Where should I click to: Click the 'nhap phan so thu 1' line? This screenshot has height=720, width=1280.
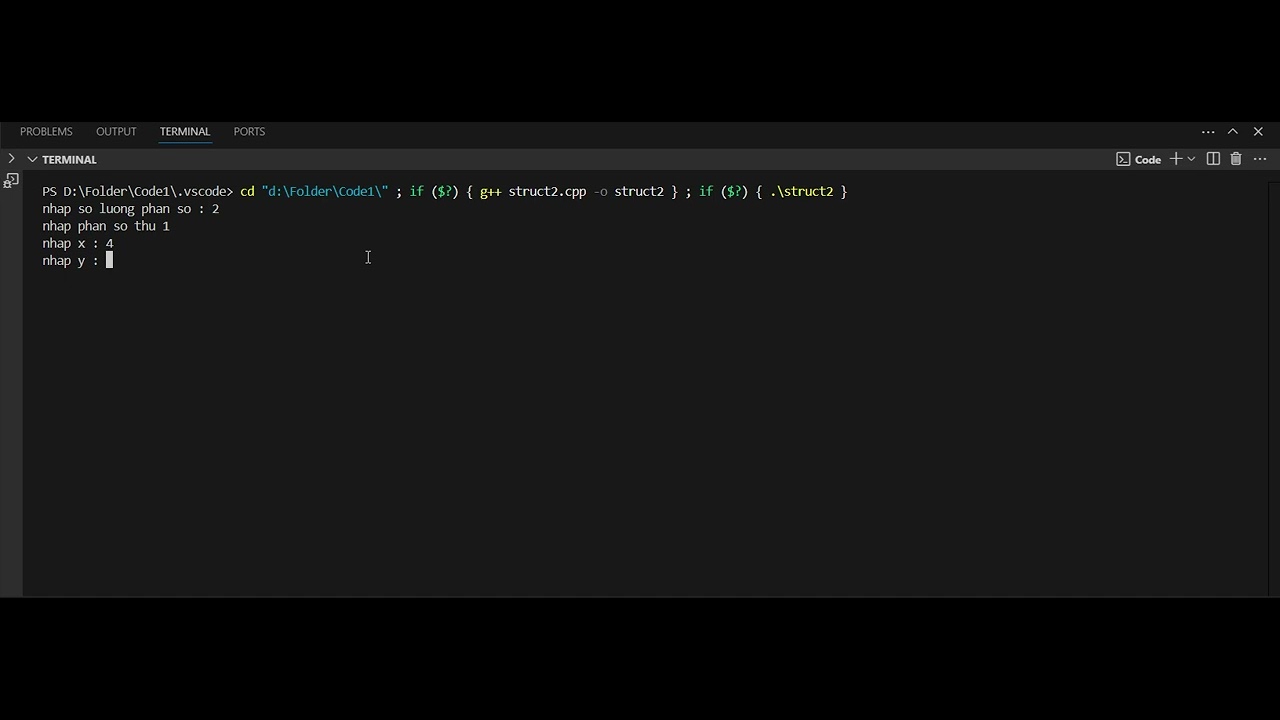coord(106,226)
